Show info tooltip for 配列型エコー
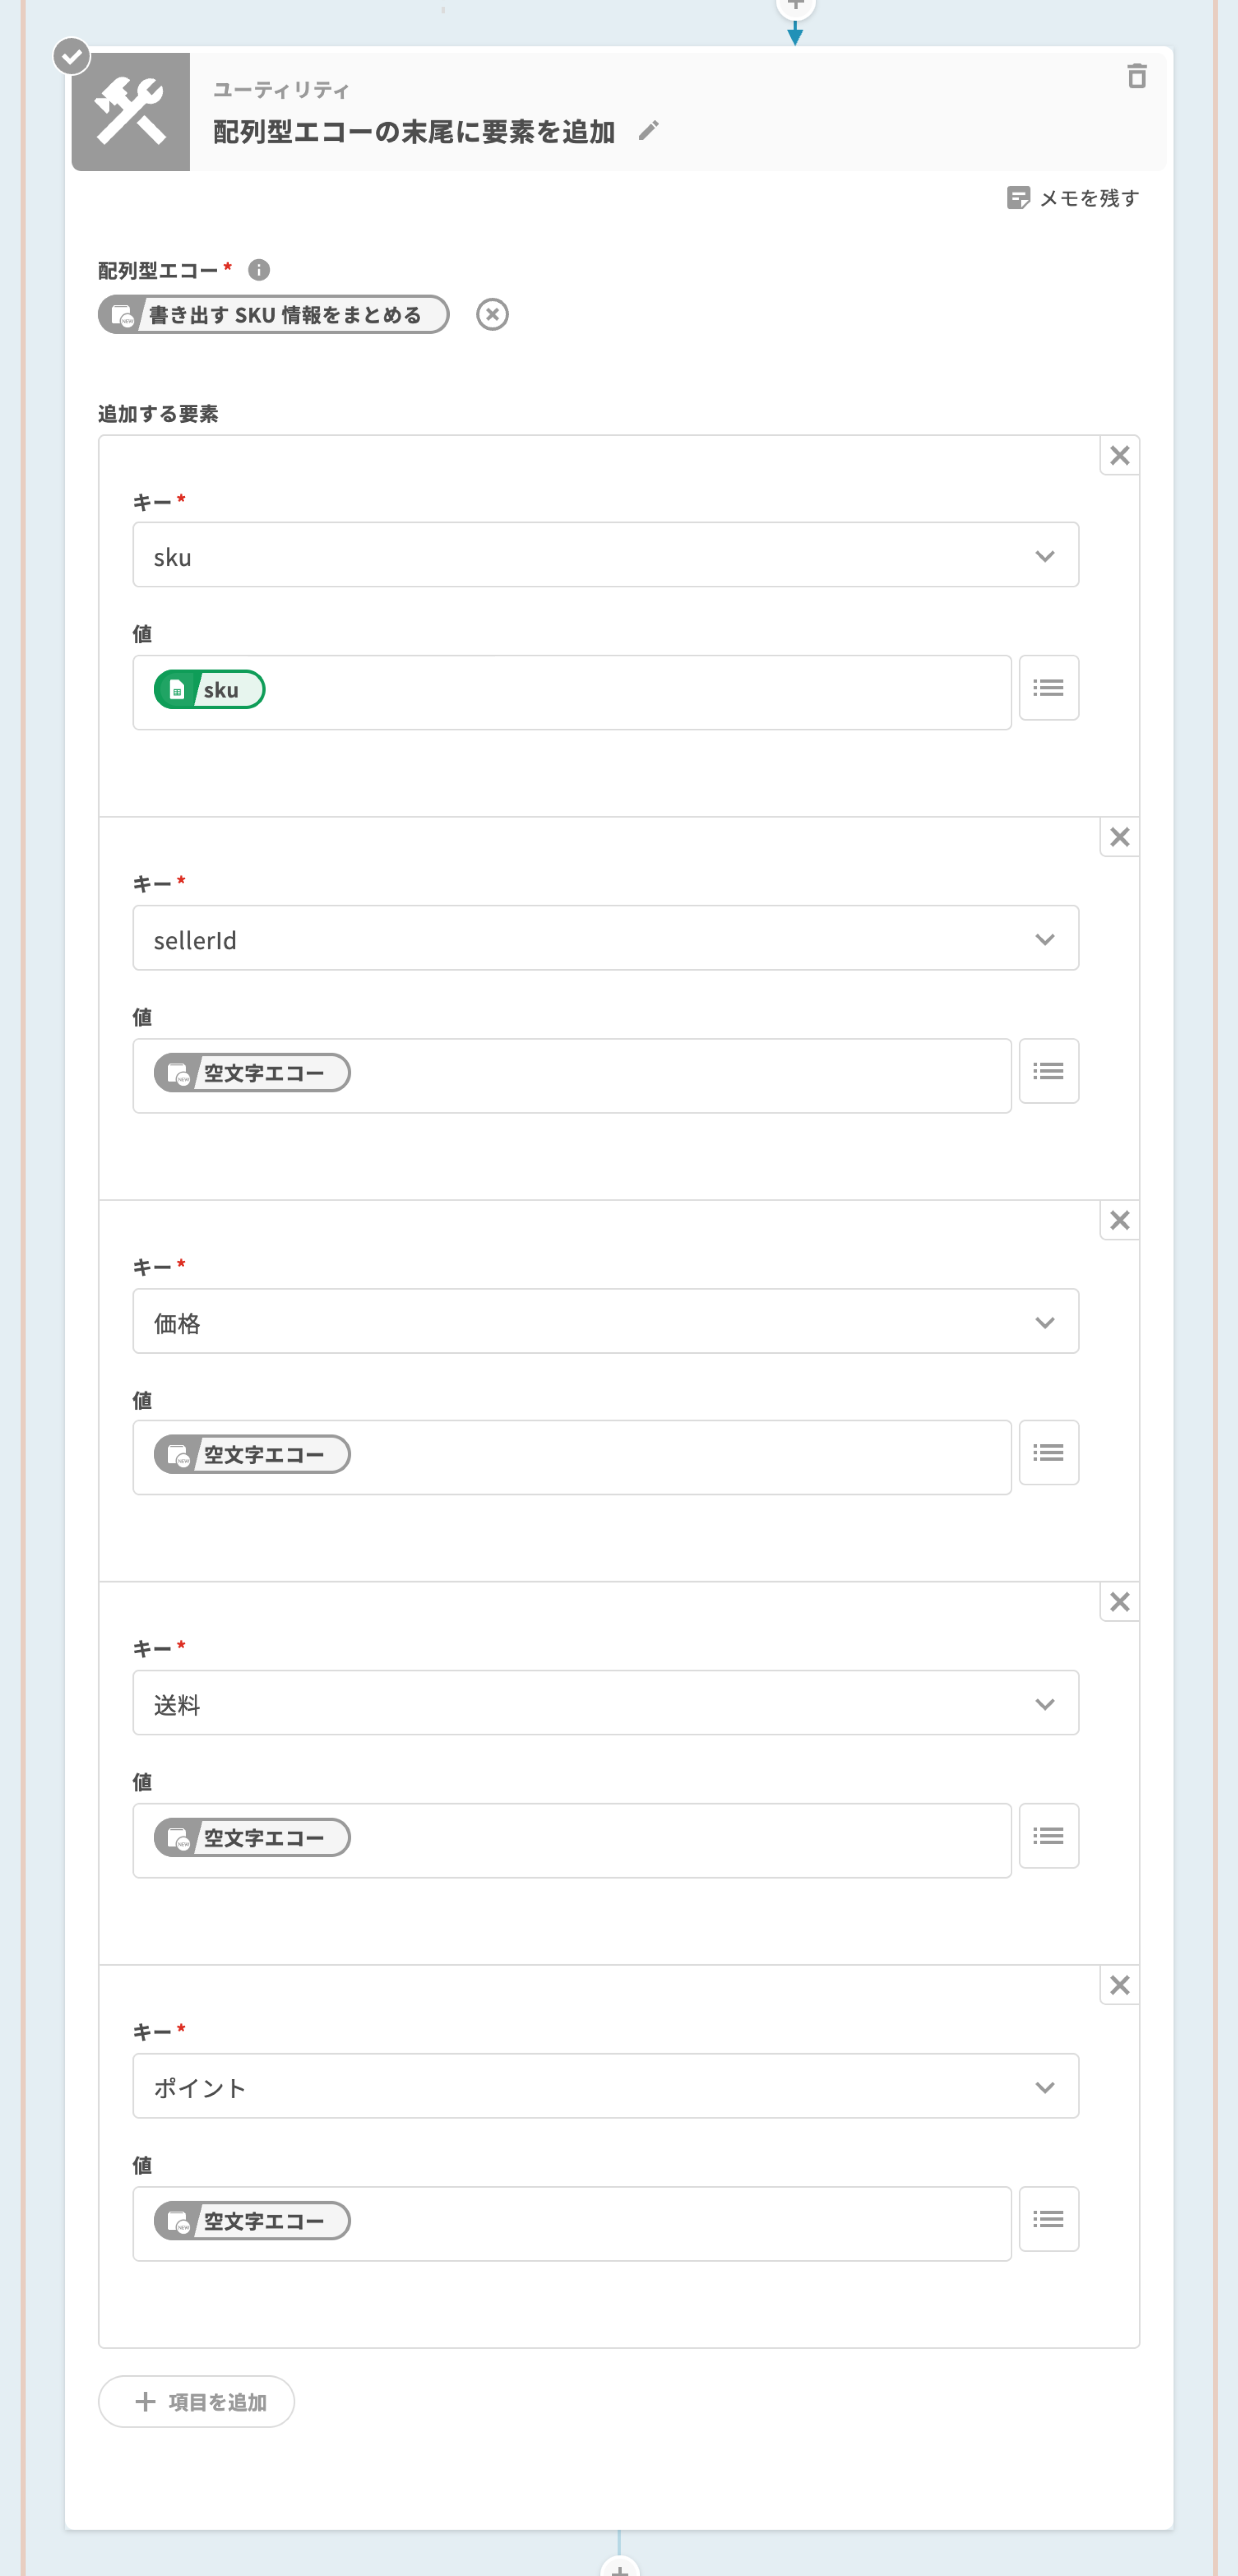This screenshot has height=2576, width=1238. 259,270
